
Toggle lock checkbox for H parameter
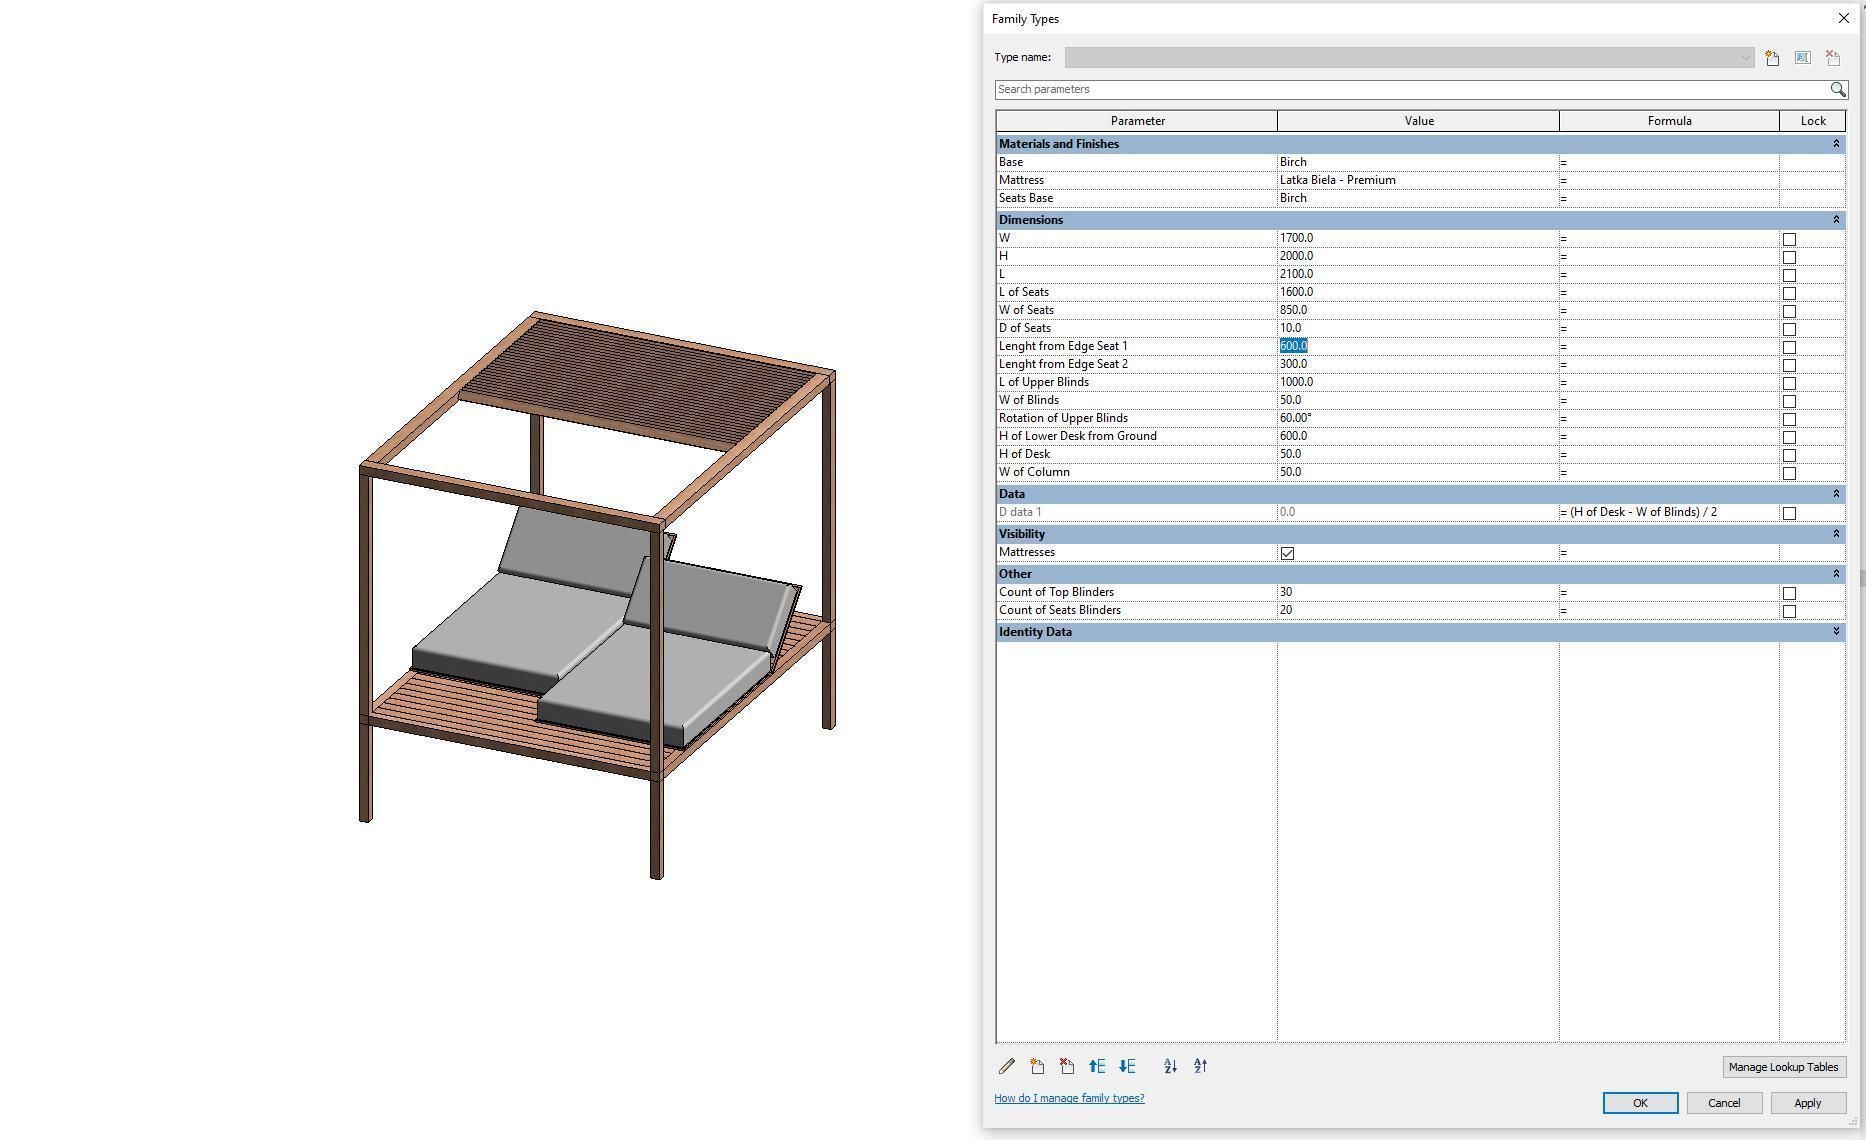tap(1789, 257)
